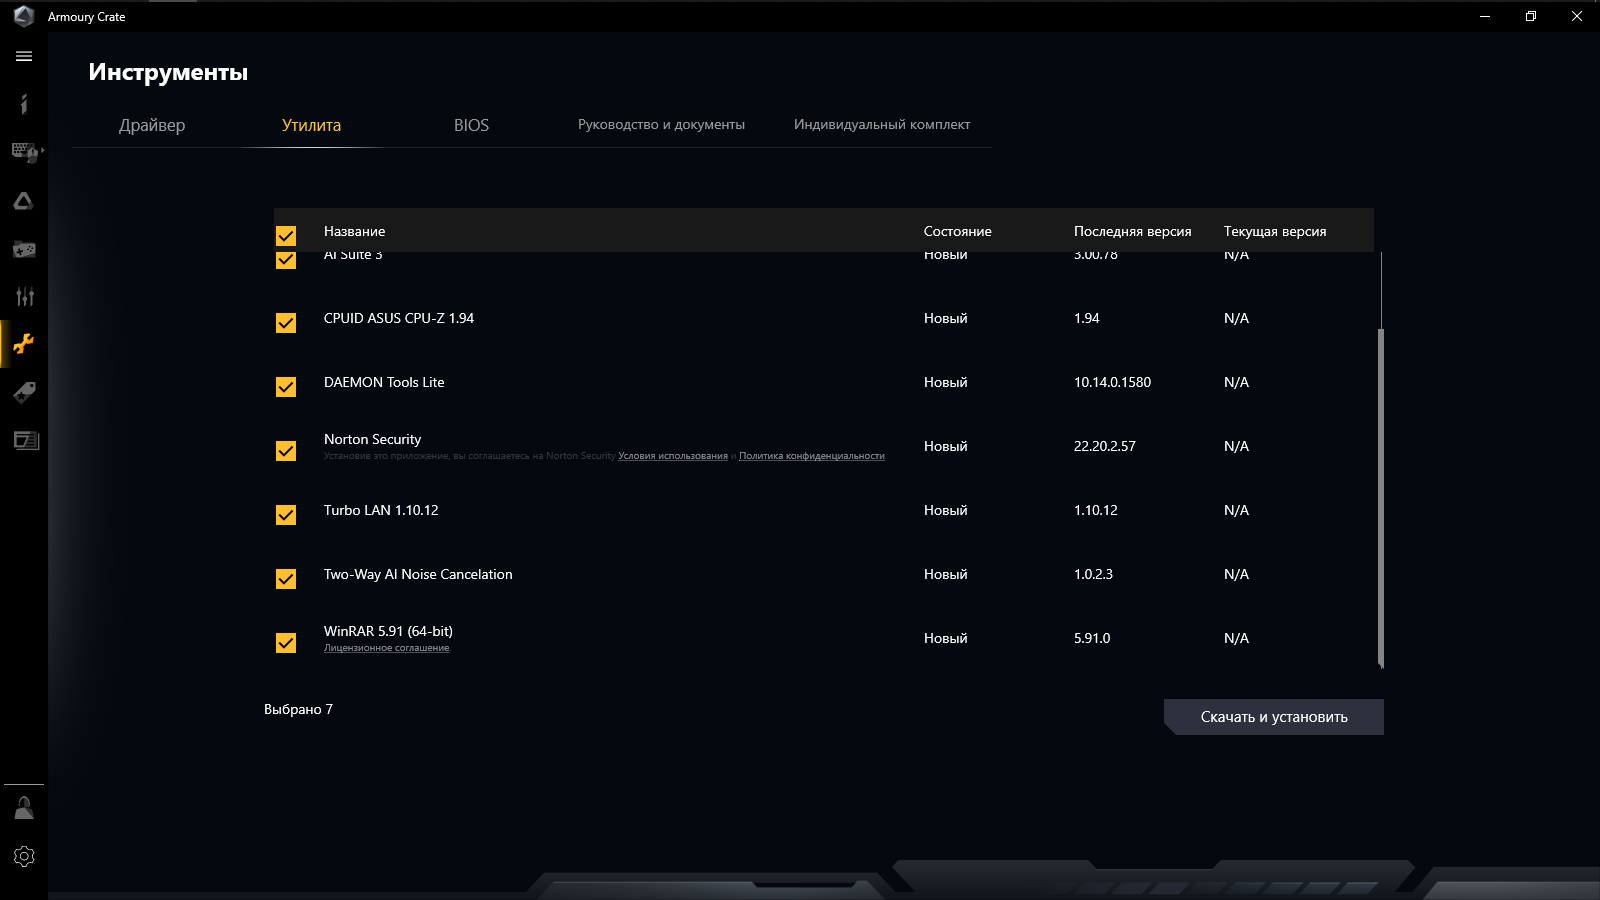The height and width of the screenshot is (900, 1600).
Task: Open the Settings gear at the bottom
Action: tap(23, 856)
